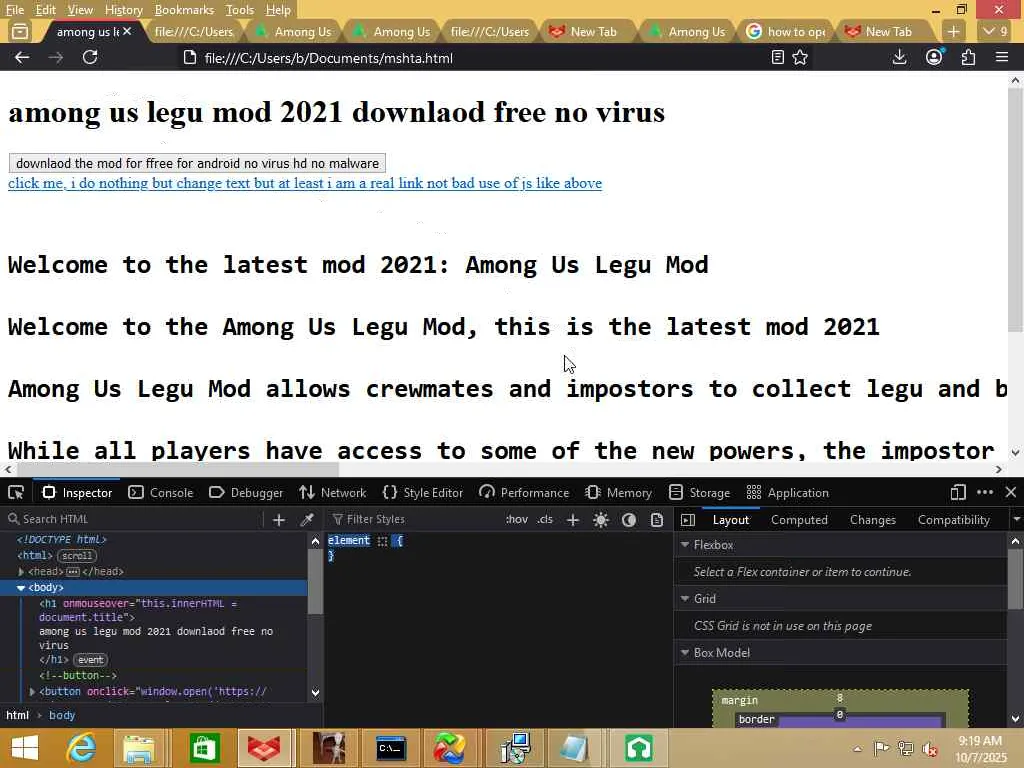
Task: Show more sidebar tabs dropdown arrow
Action: (1016, 520)
